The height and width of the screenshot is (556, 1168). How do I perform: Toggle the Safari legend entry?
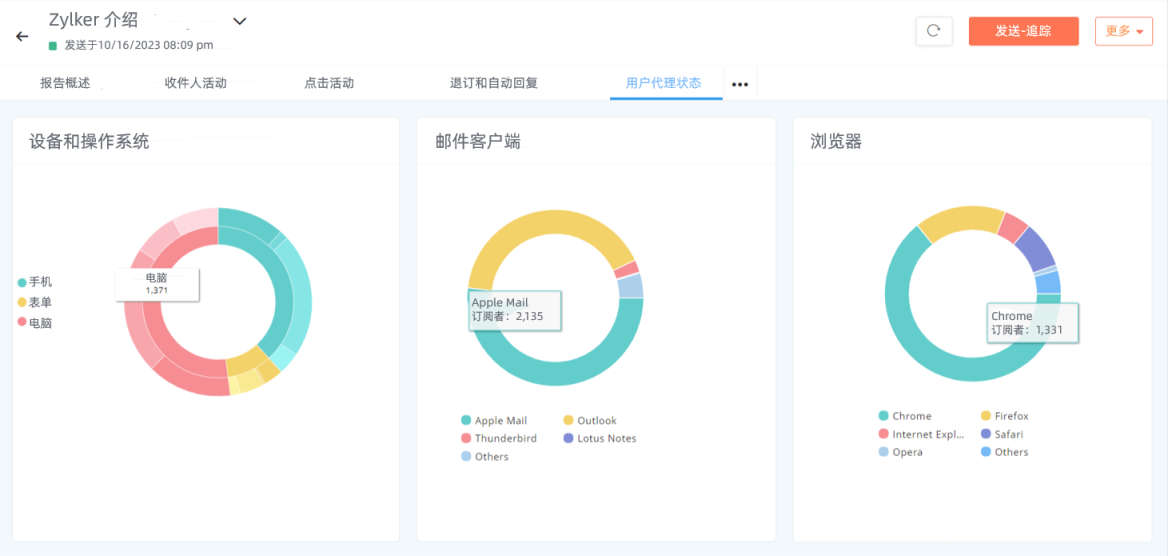point(1002,434)
